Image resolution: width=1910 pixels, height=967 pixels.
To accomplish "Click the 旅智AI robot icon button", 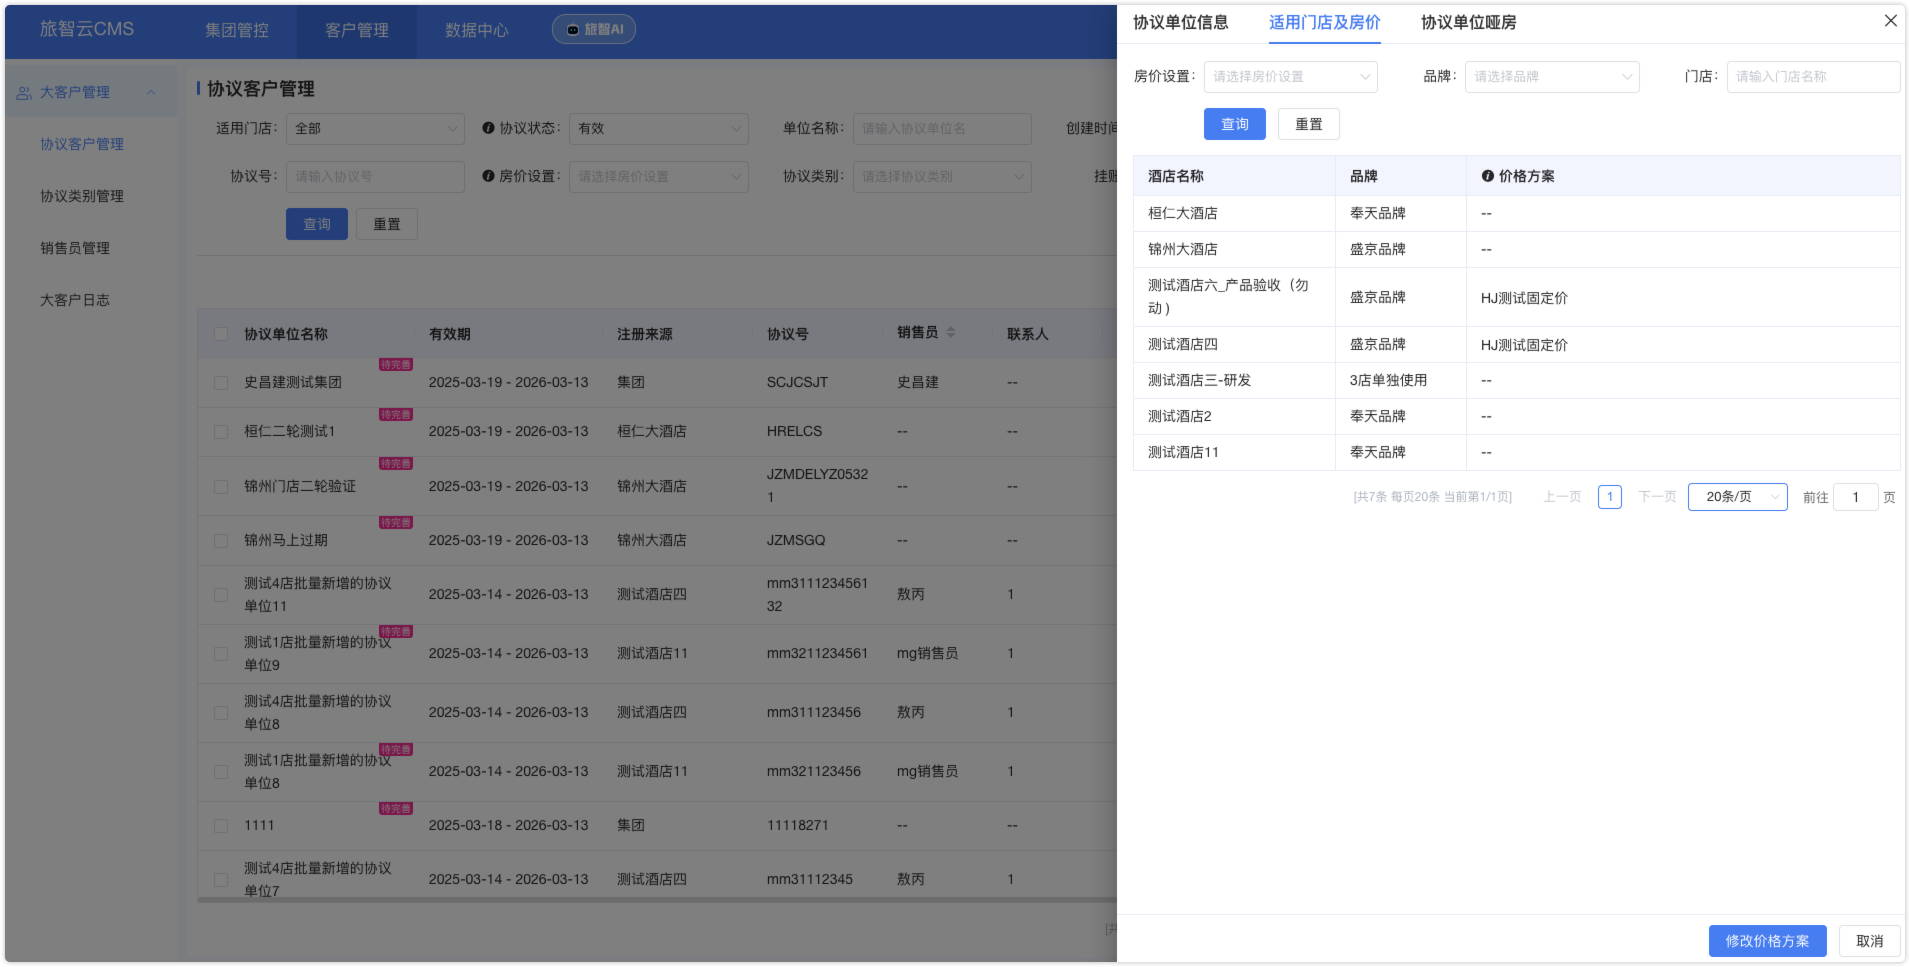I will click(594, 29).
